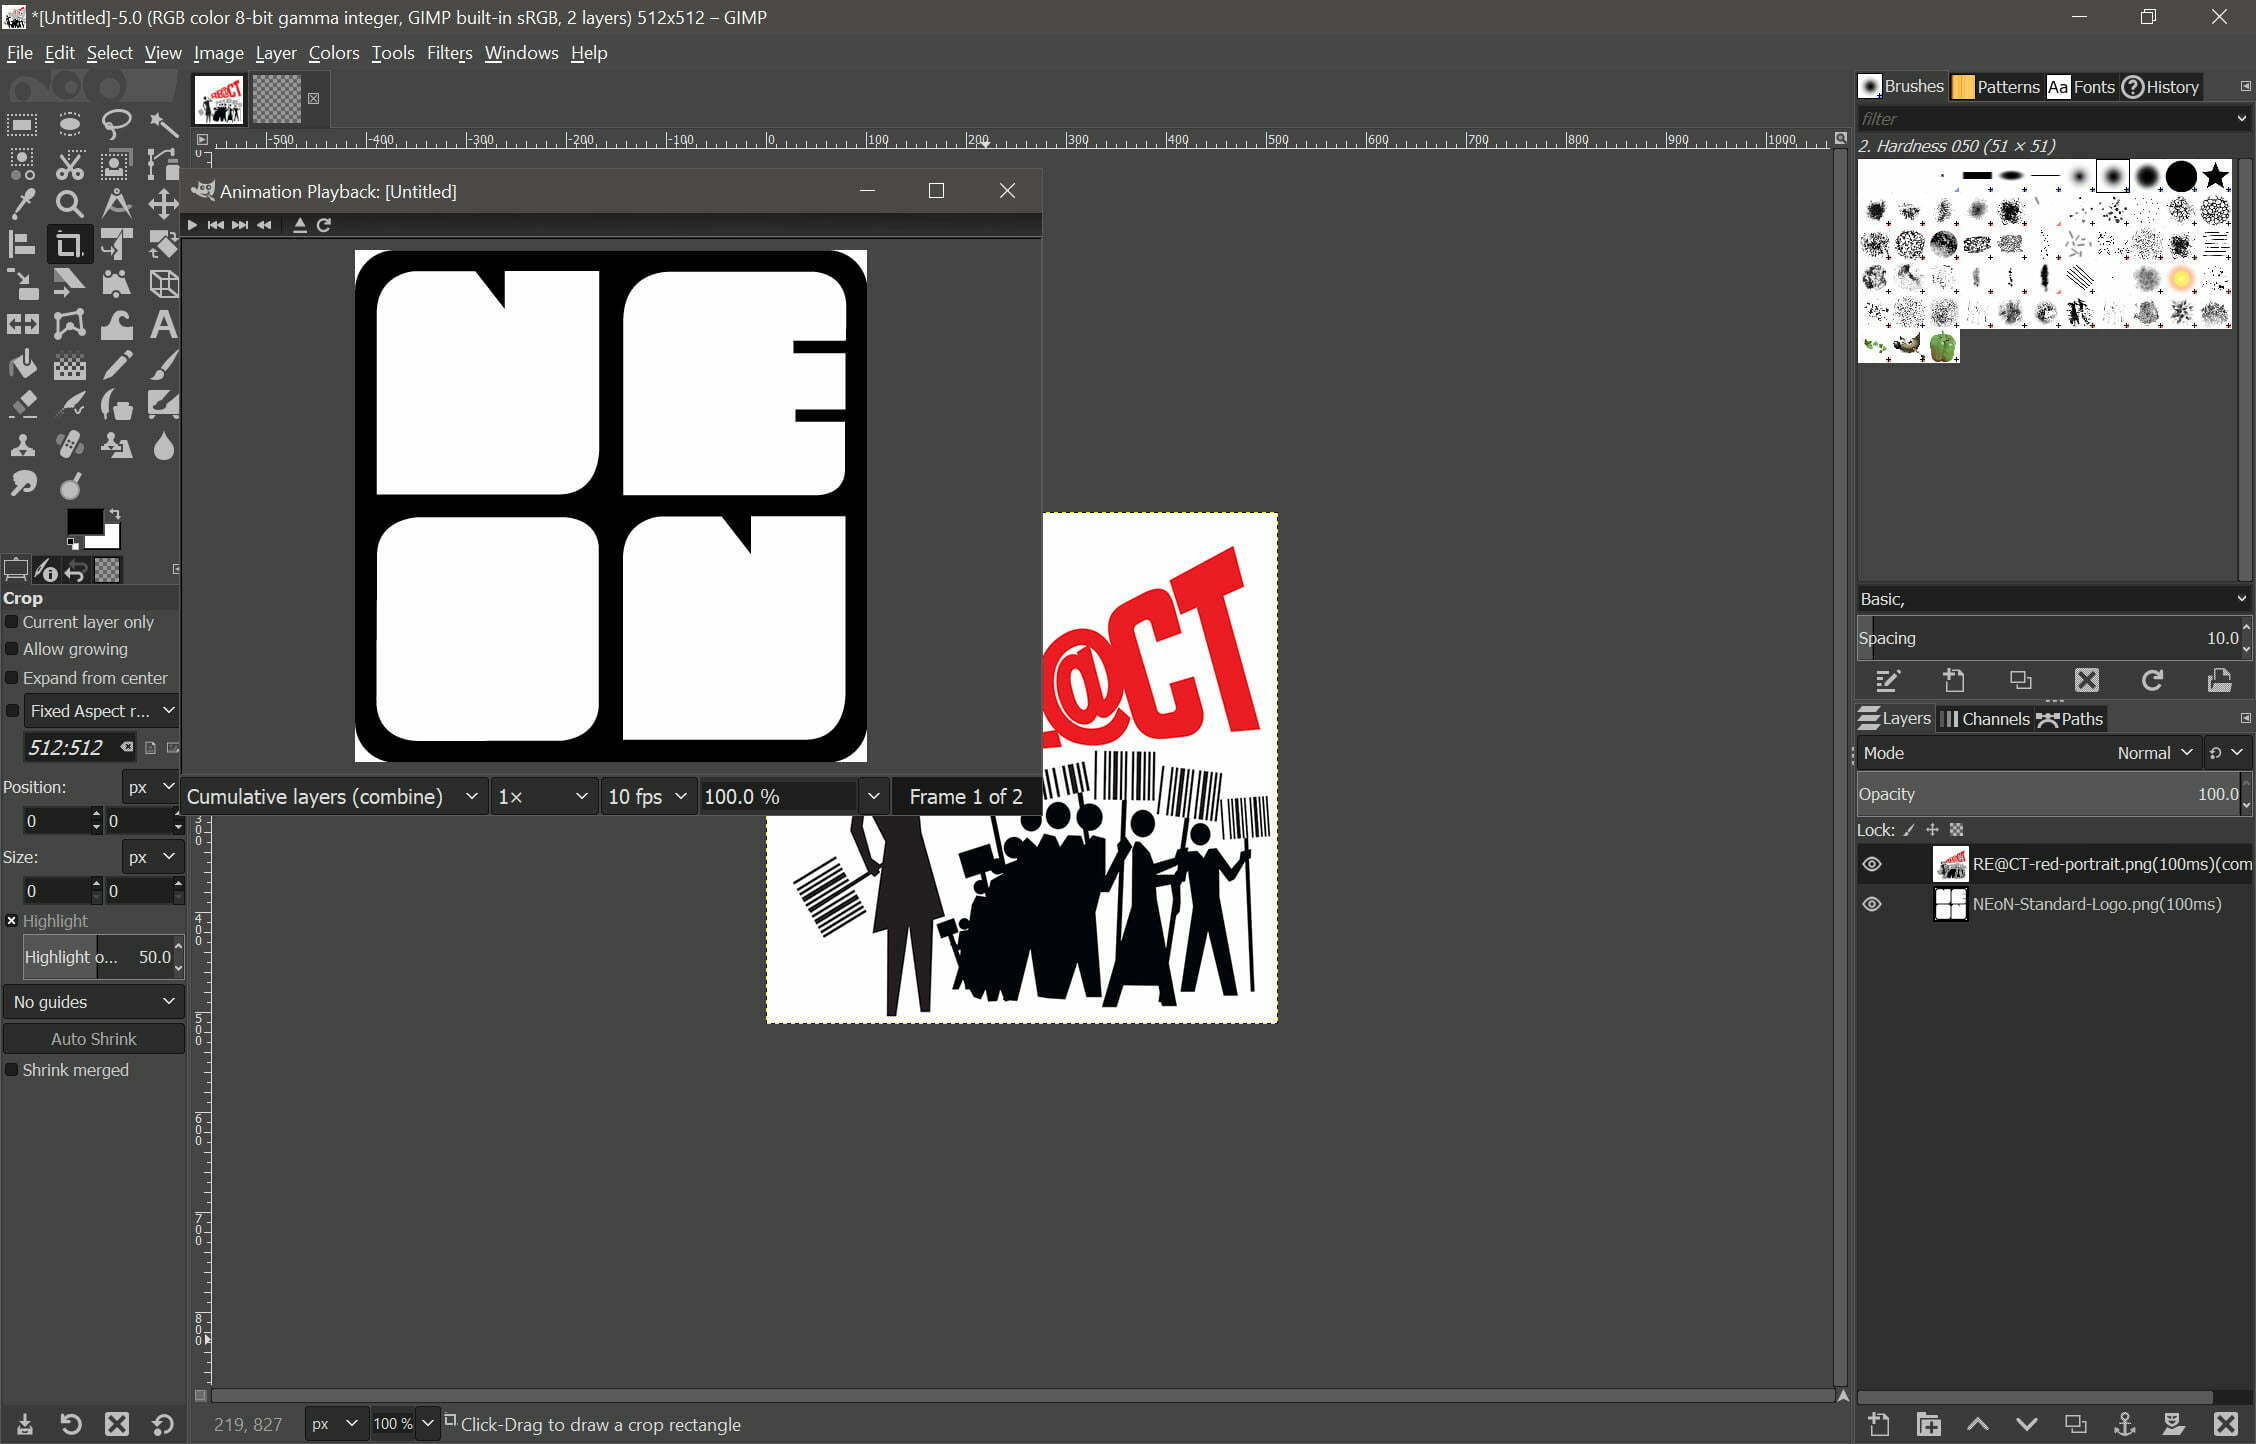Screen dimensions: 2256x1444
Task: Select the Paintbrush tool
Action: [x=163, y=365]
